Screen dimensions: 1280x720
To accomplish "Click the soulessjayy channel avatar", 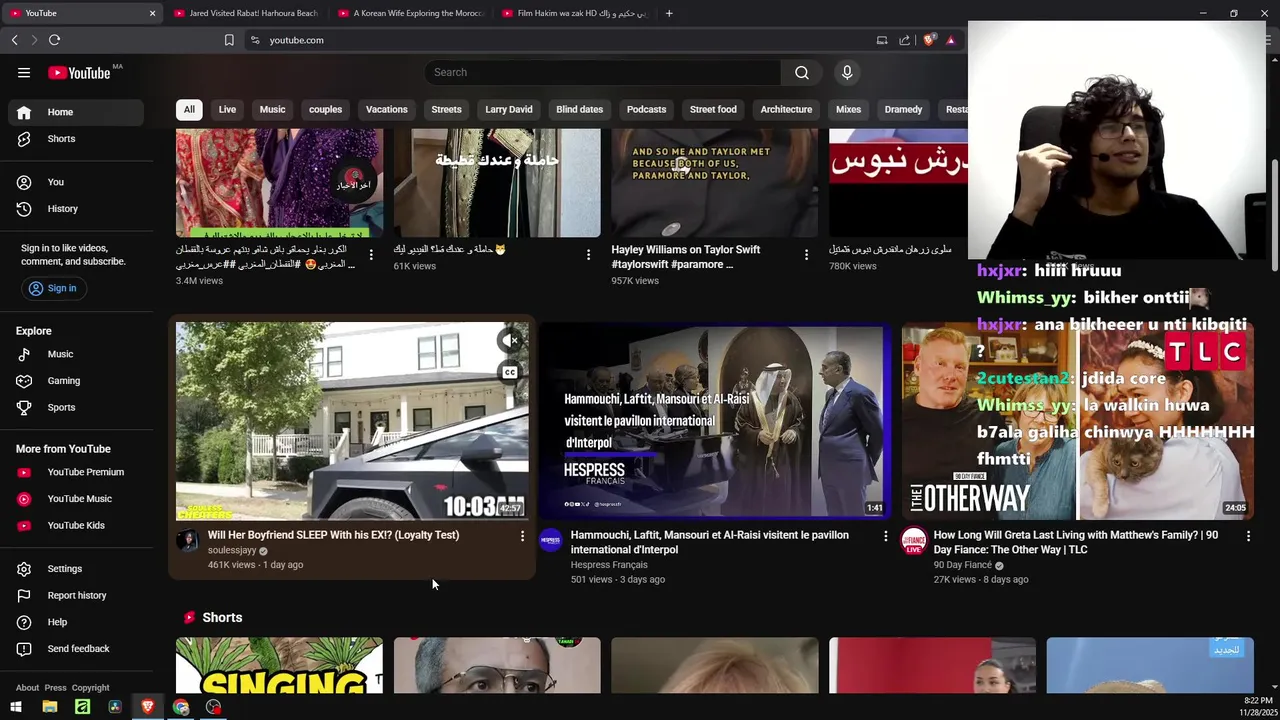I will point(187,541).
